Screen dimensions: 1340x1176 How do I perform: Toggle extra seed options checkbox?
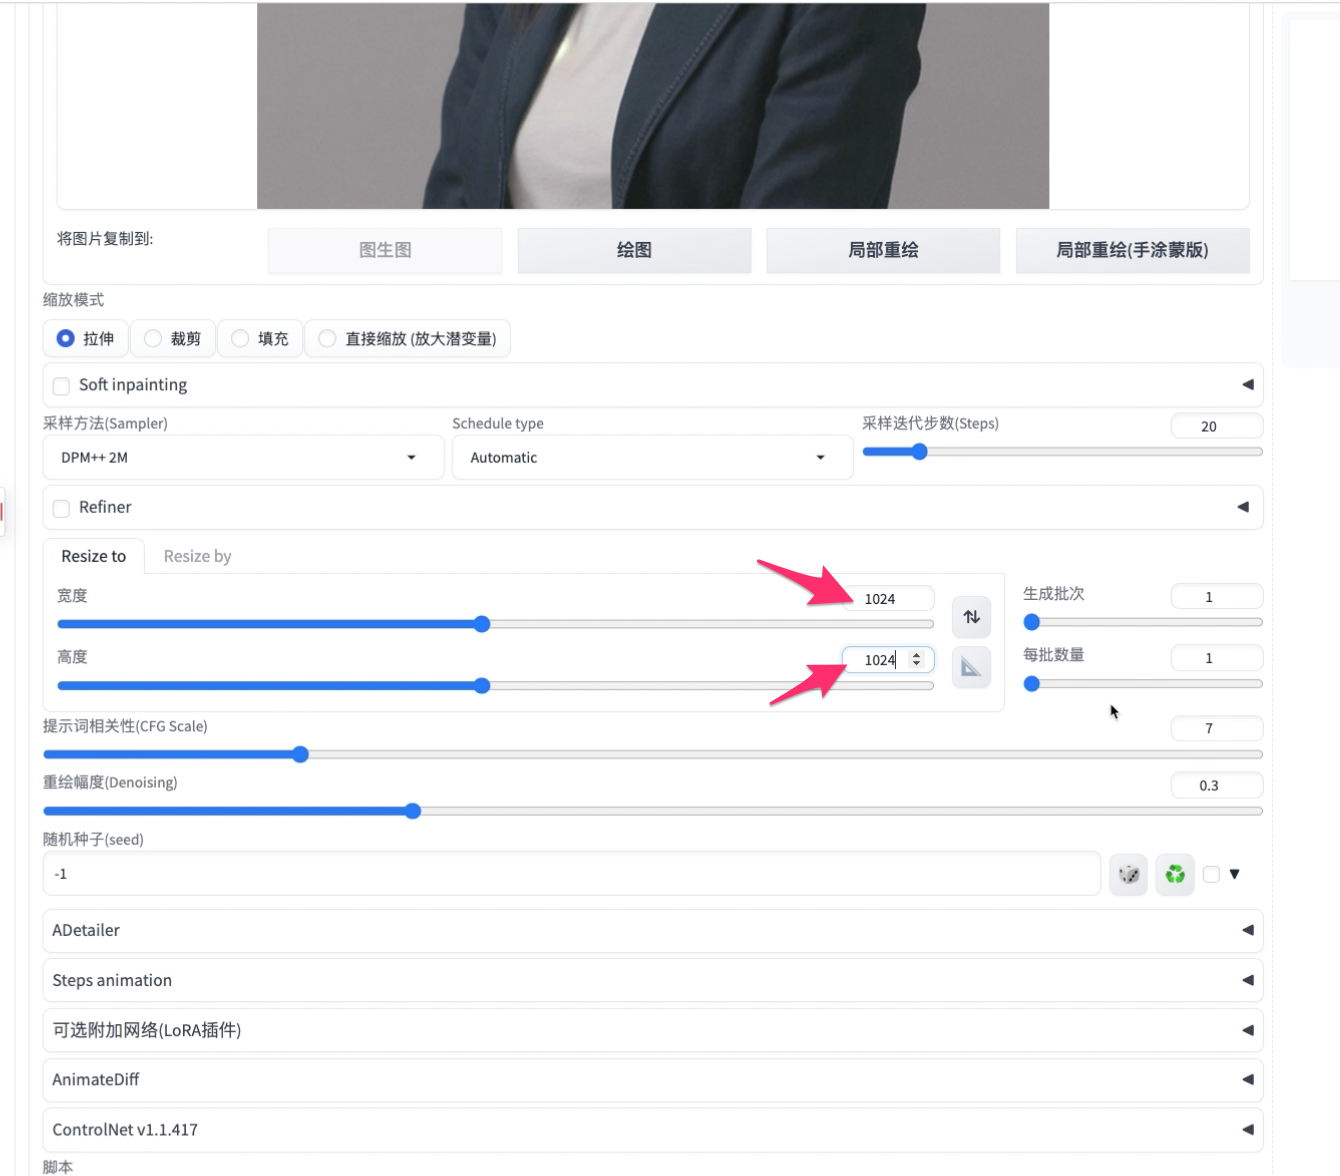pyautogui.click(x=1212, y=874)
